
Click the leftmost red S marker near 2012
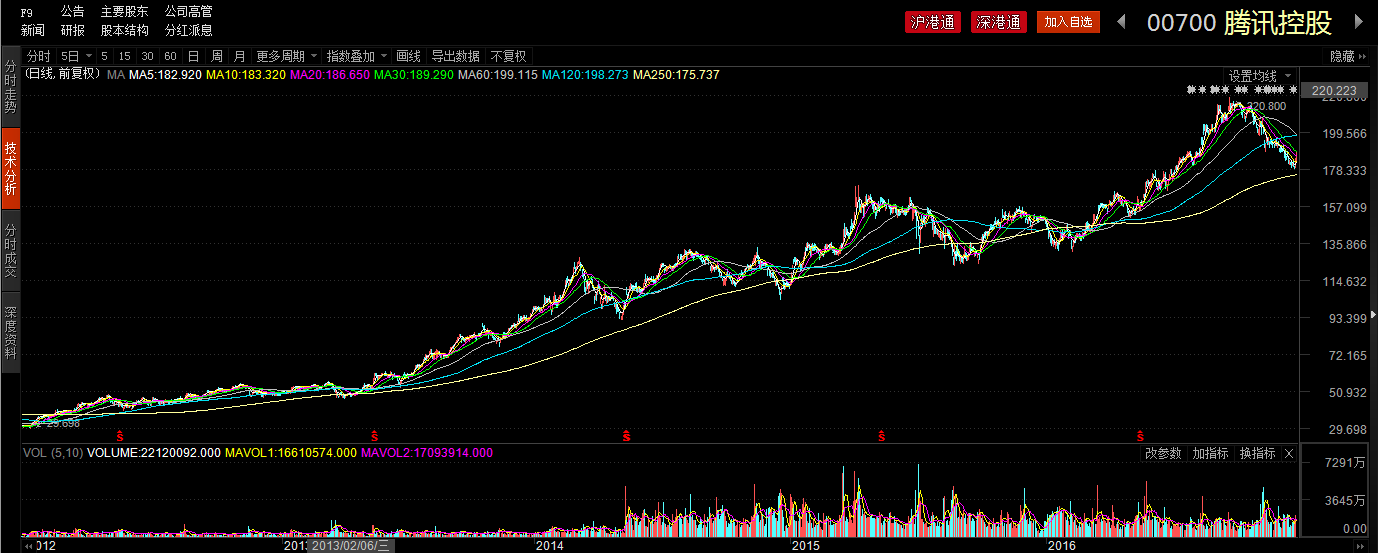coord(120,435)
